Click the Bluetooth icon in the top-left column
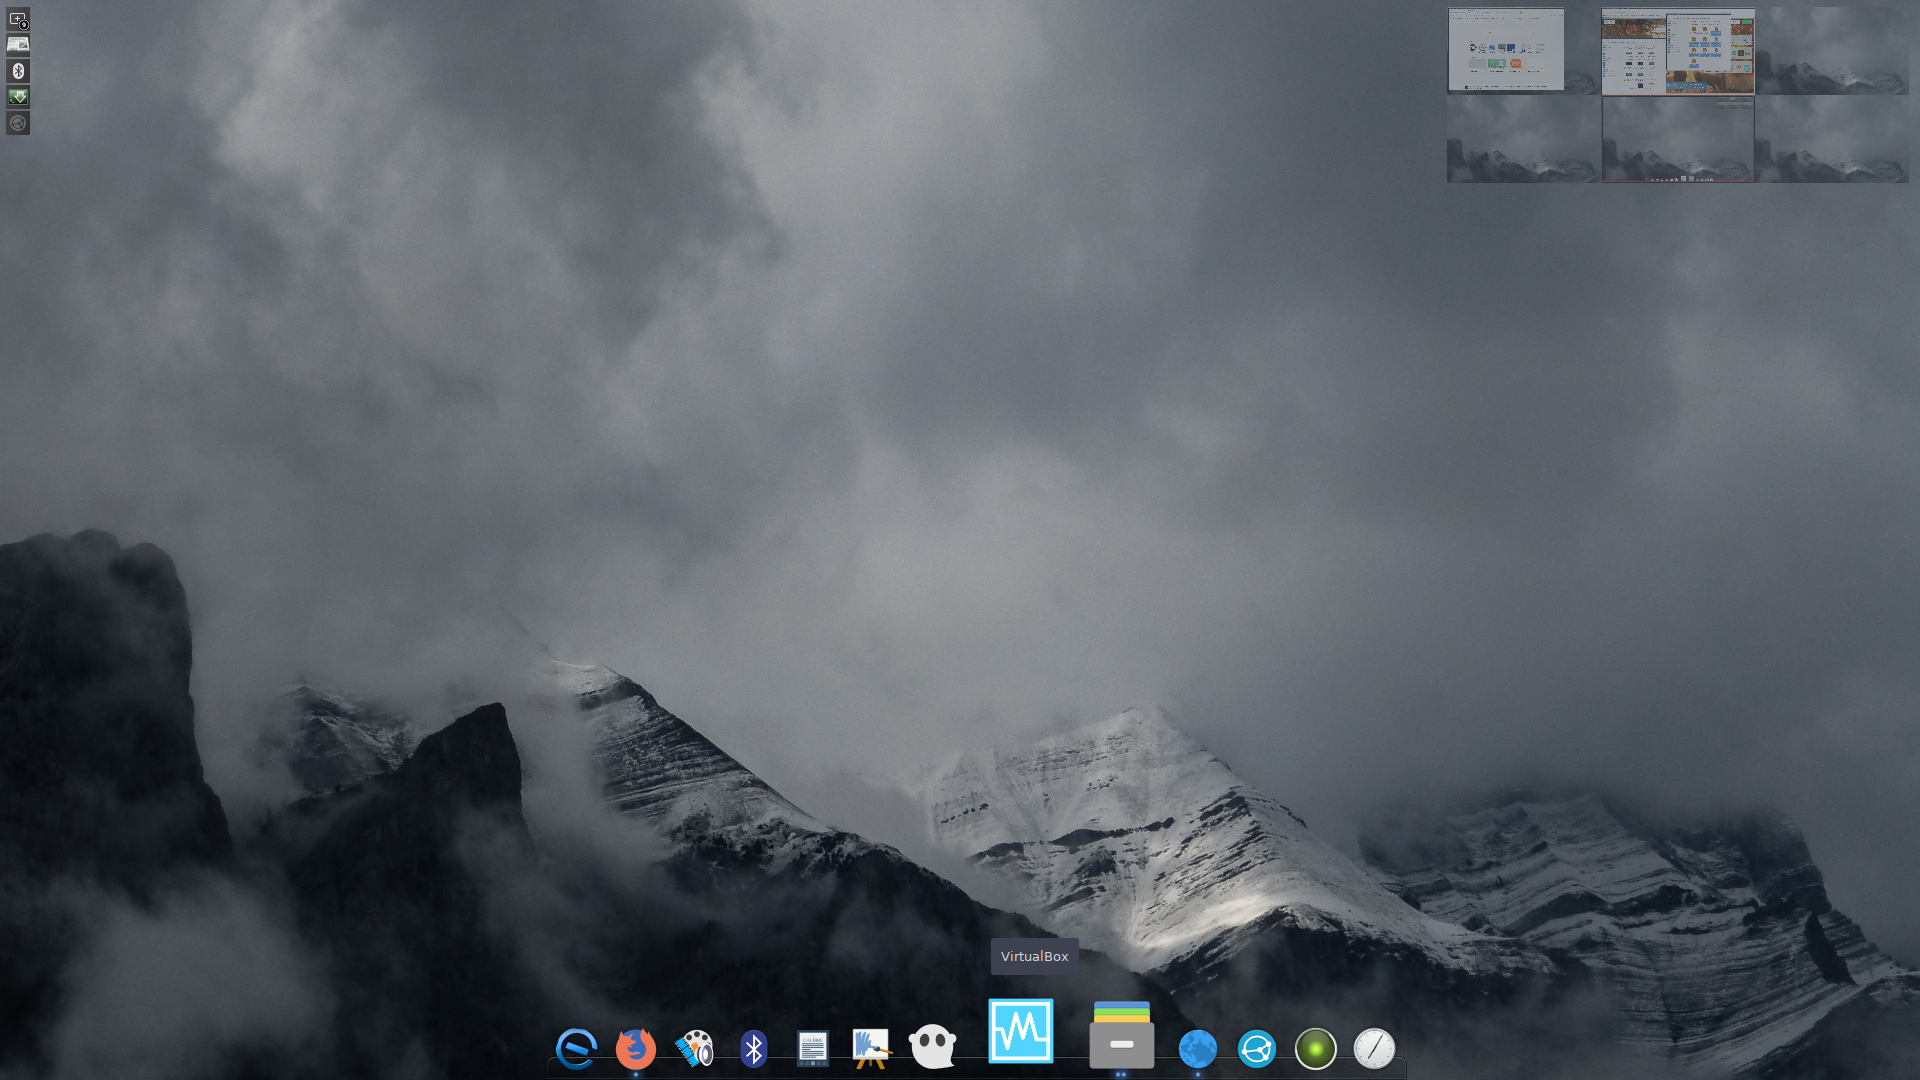1920x1080 pixels. click(17, 70)
